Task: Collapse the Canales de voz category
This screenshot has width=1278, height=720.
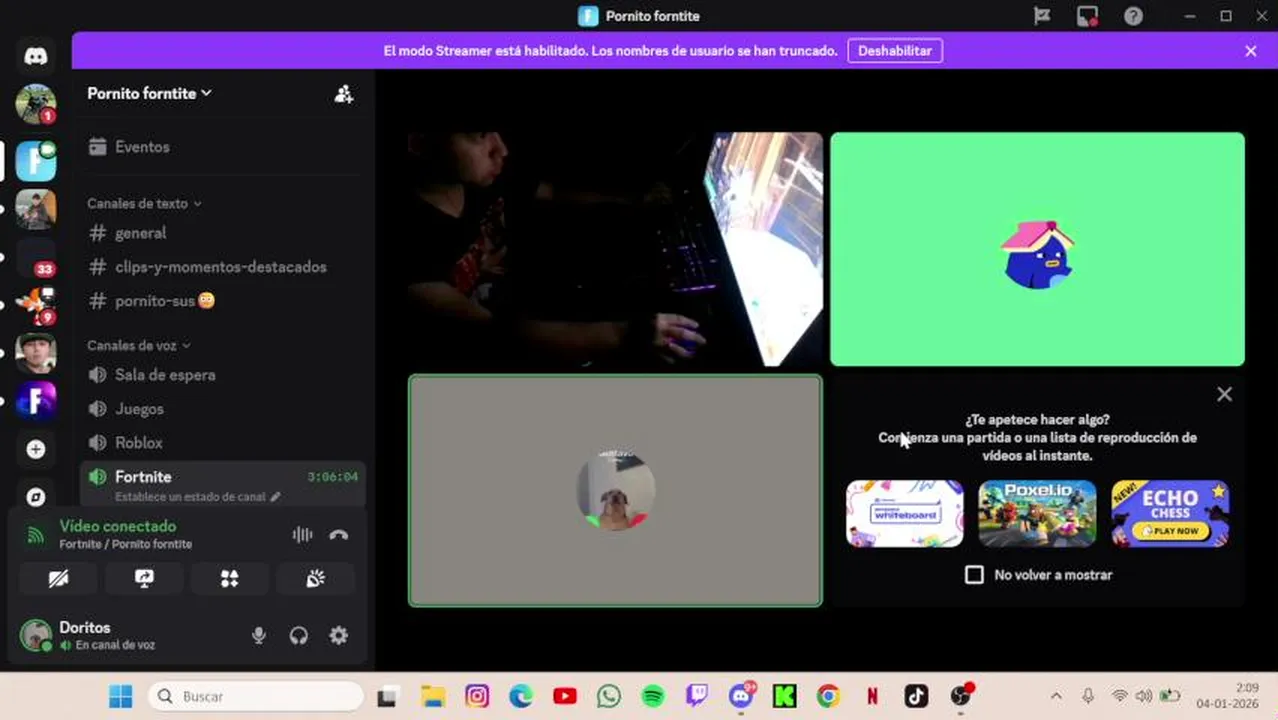Action: click(138, 345)
